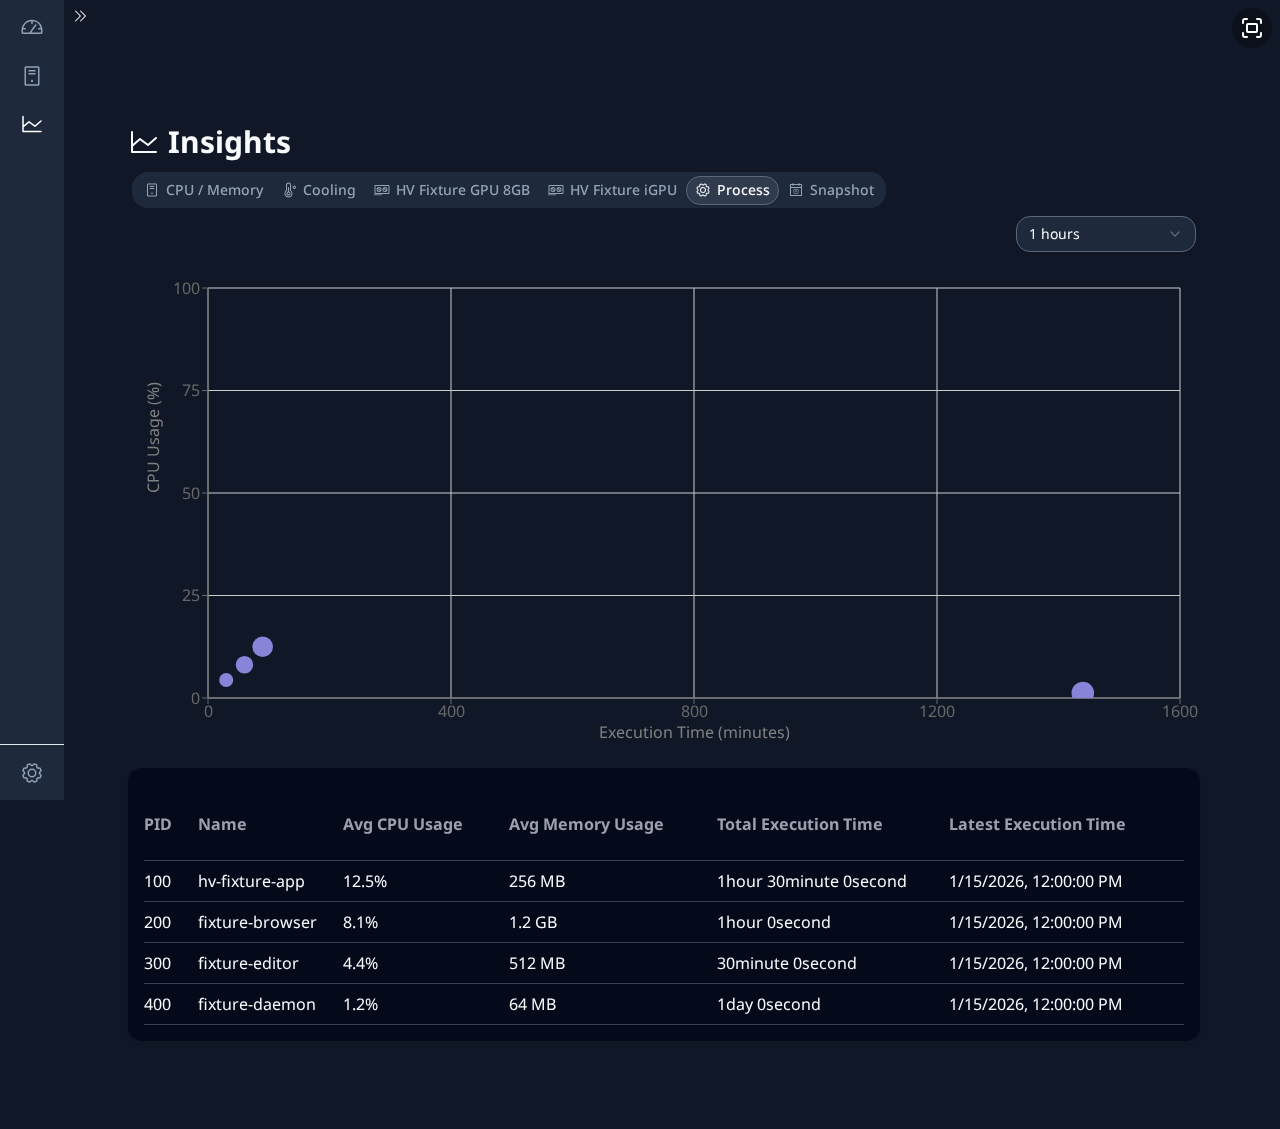Click the screenshot capture icon top right
The width and height of the screenshot is (1280, 1129).
coord(1252,28)
